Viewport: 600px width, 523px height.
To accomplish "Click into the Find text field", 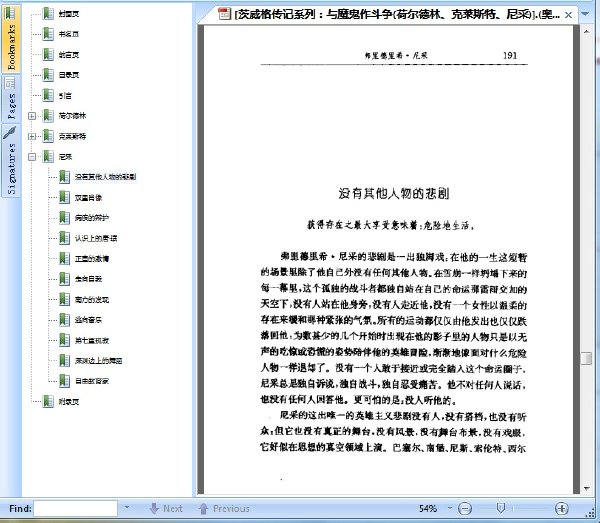I will (75, 508).
